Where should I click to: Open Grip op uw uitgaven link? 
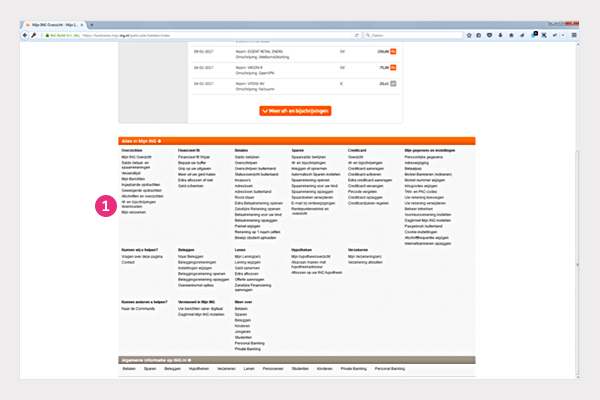coord(194,168)
